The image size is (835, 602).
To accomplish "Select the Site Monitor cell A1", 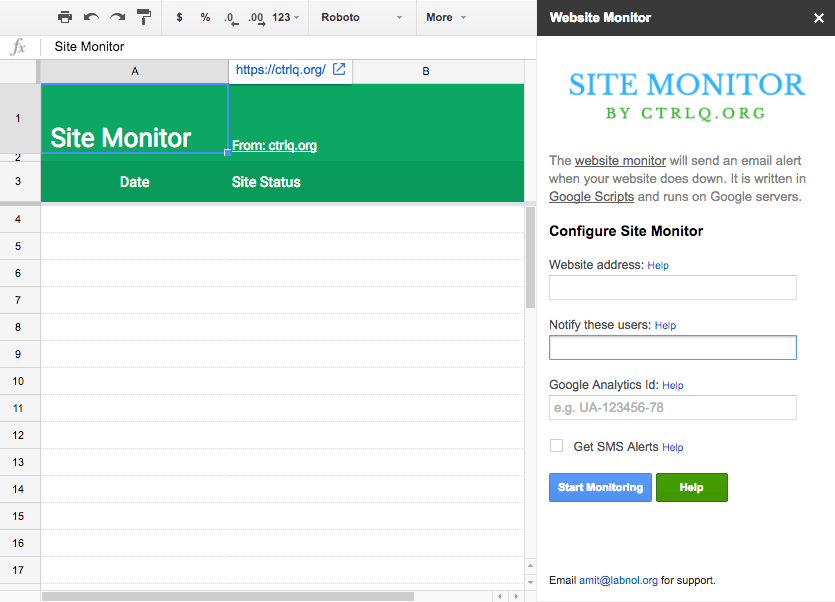I will point(135,118).
